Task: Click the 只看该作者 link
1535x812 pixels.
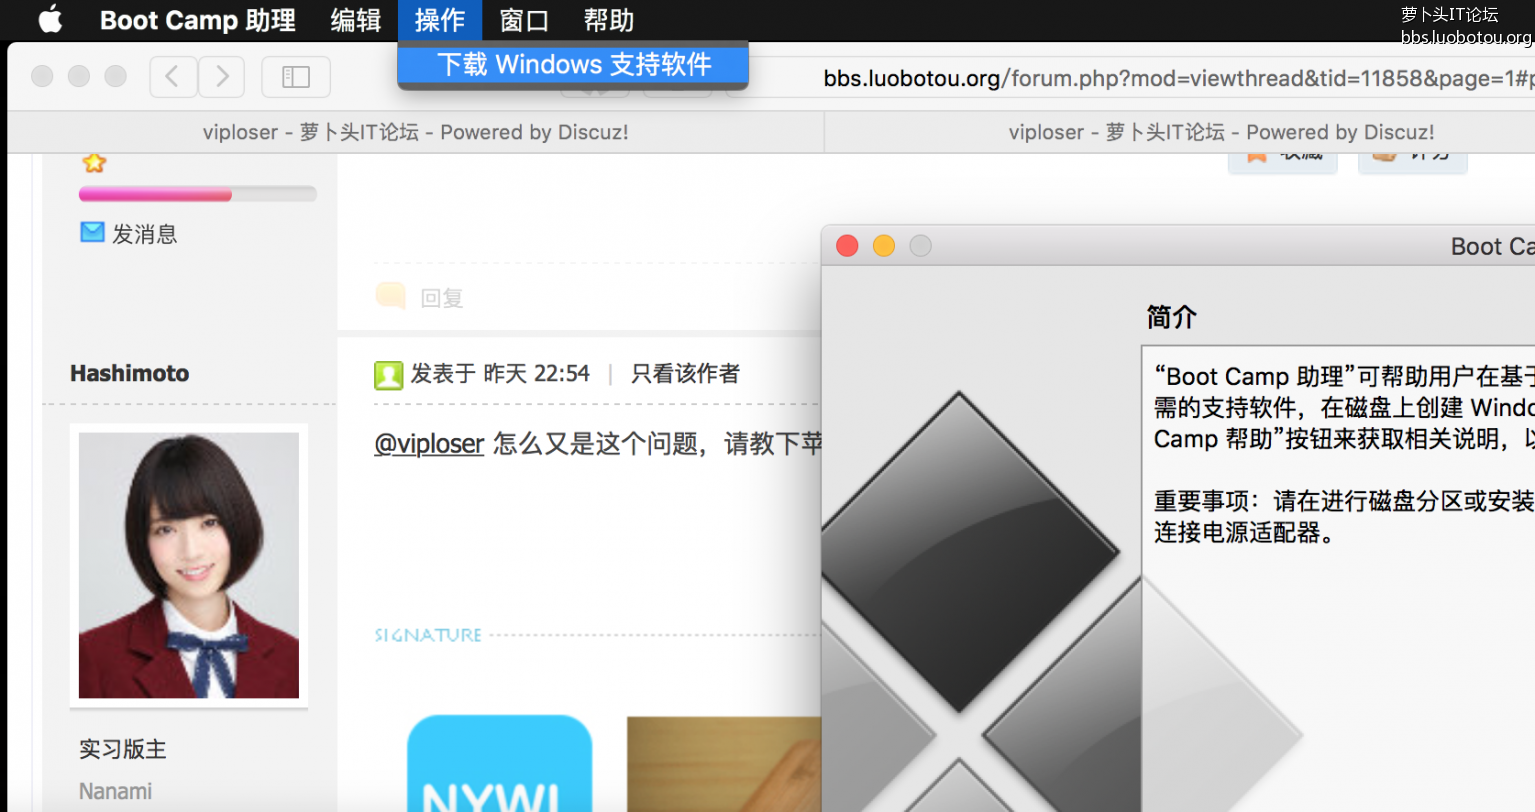Action: pyautogui.click(x=685, y=374)
